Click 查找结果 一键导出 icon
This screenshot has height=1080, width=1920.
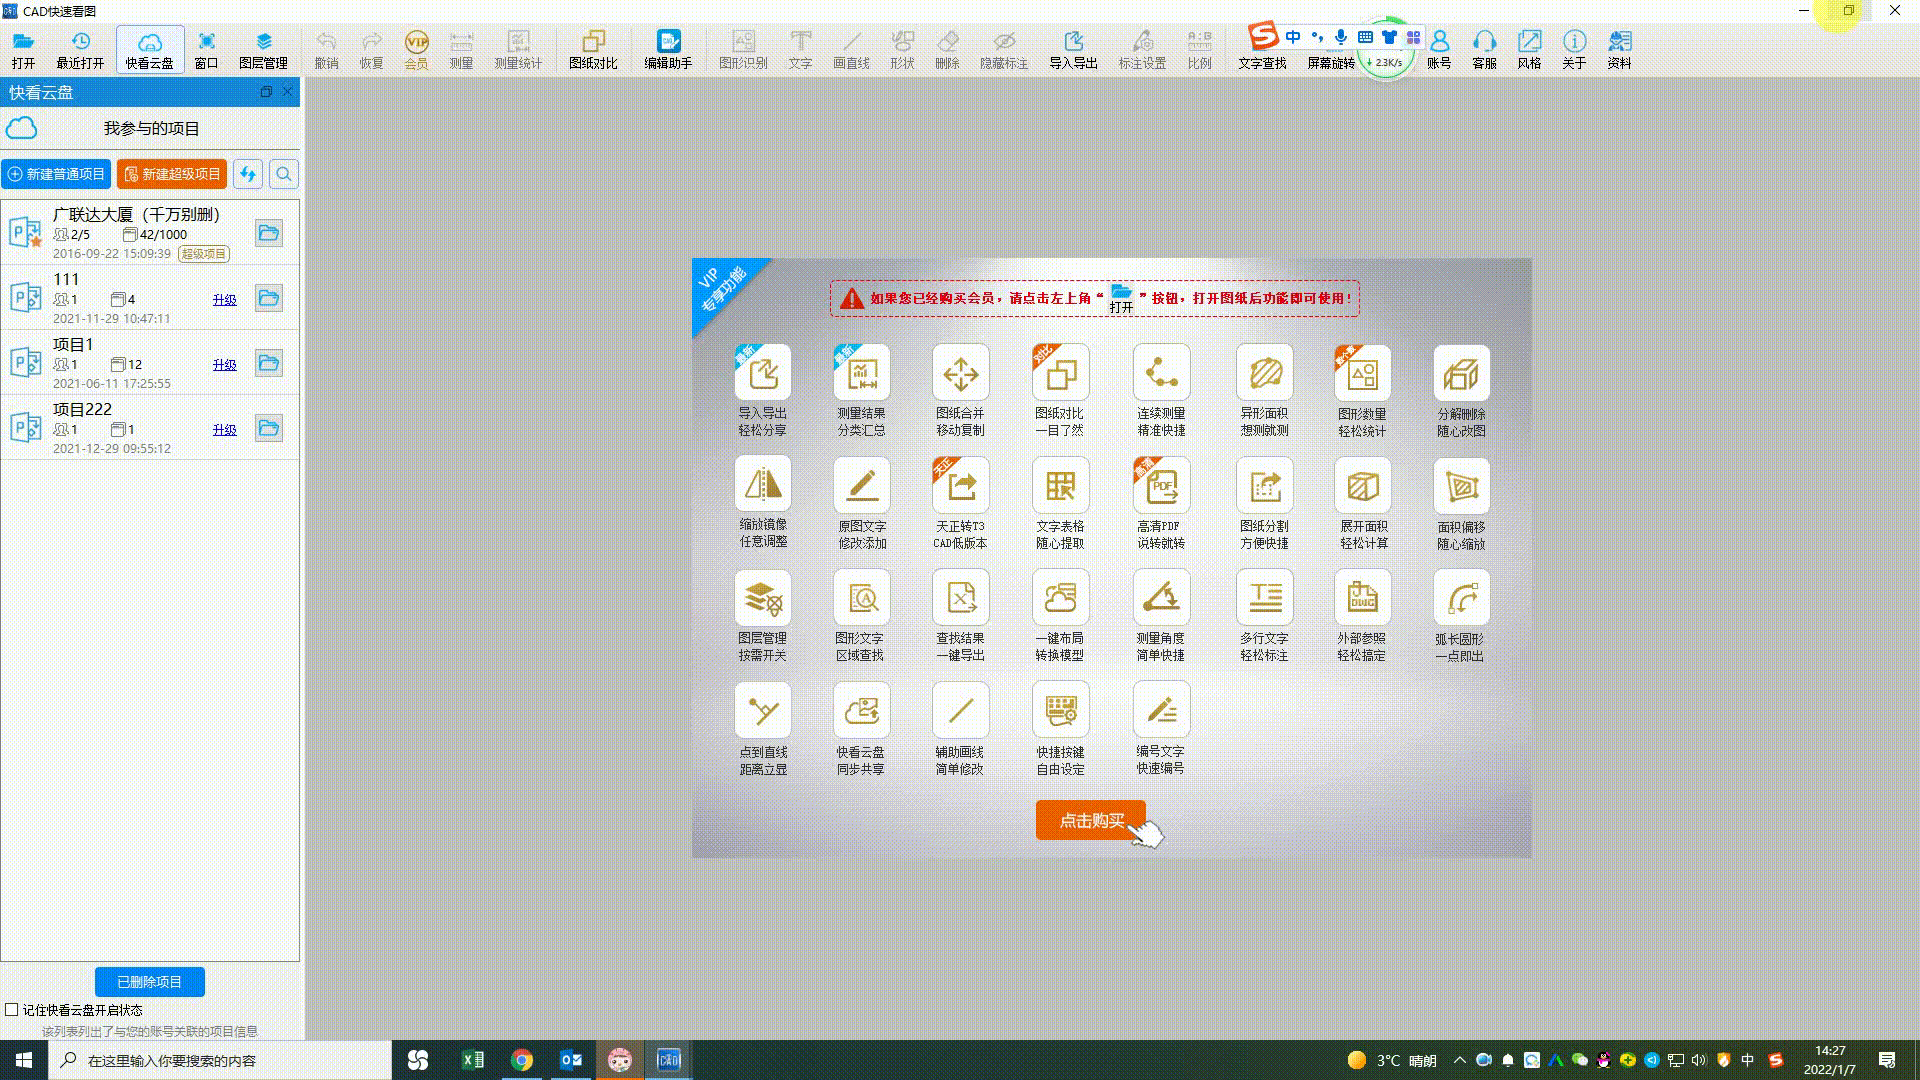tap(960, 598)
